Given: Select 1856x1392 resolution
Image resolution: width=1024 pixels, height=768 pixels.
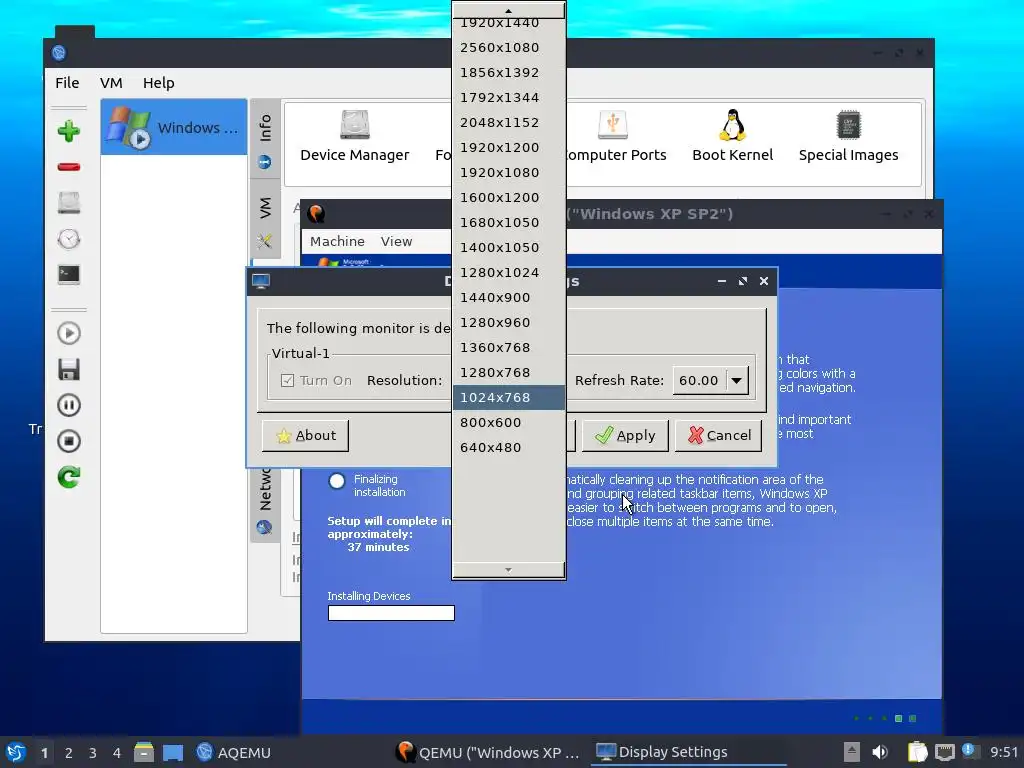Looking at the screenshot, I should (x=509, y=72).
